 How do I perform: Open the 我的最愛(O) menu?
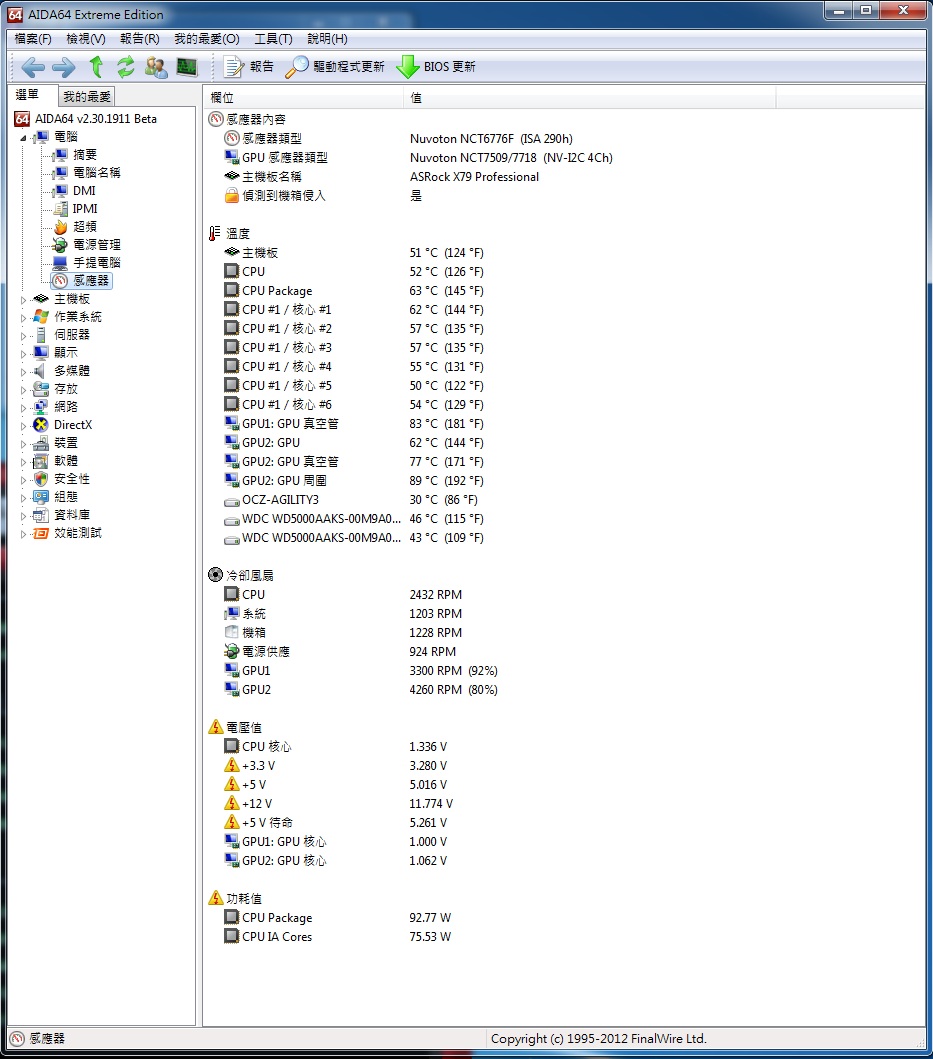pos(207,39)
